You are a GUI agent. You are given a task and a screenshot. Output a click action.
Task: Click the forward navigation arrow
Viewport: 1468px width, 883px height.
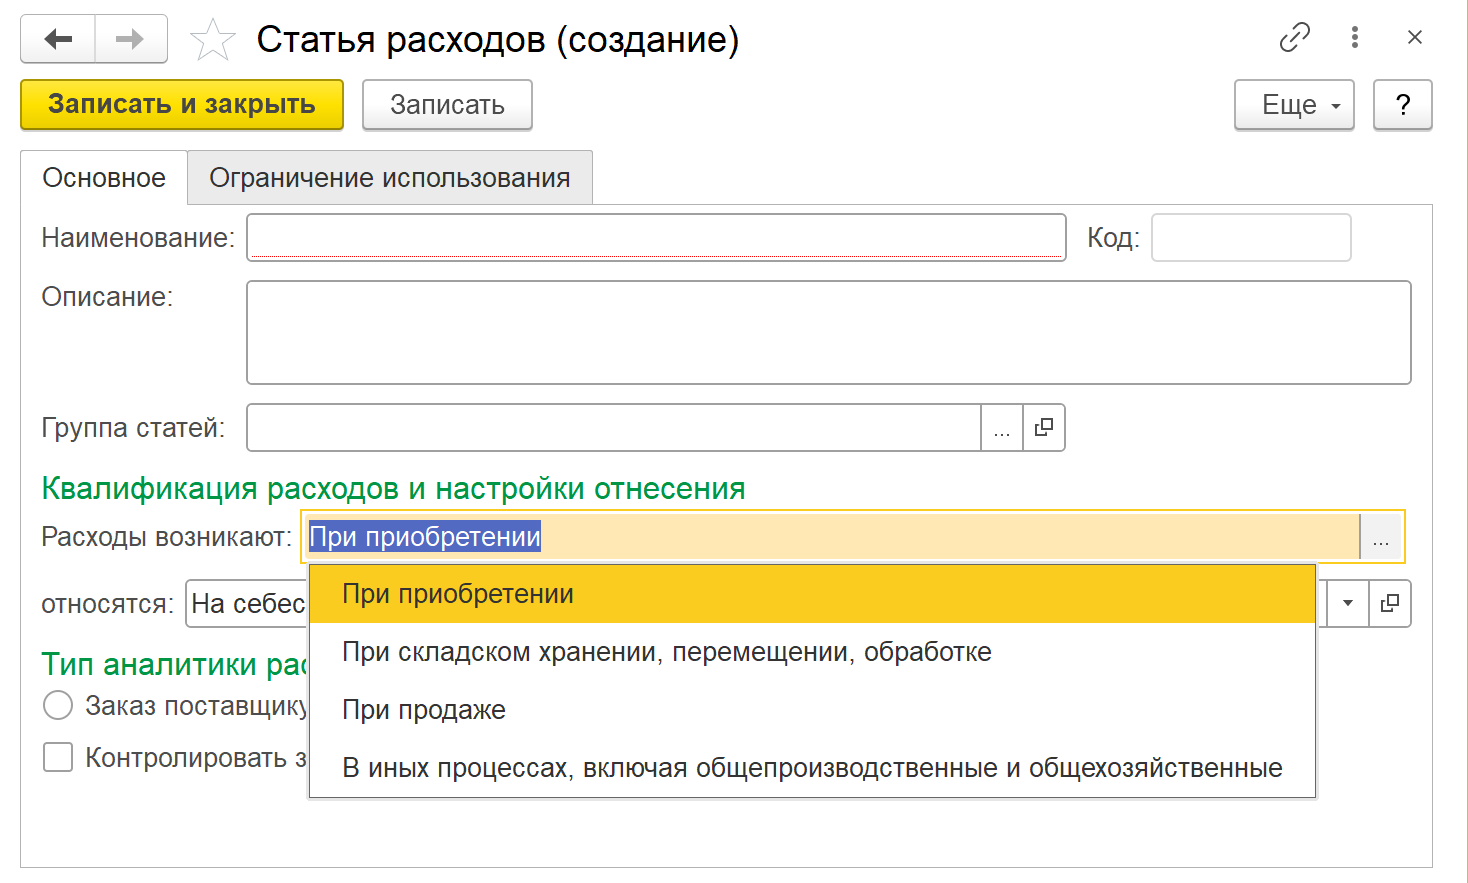click(131, 40)
